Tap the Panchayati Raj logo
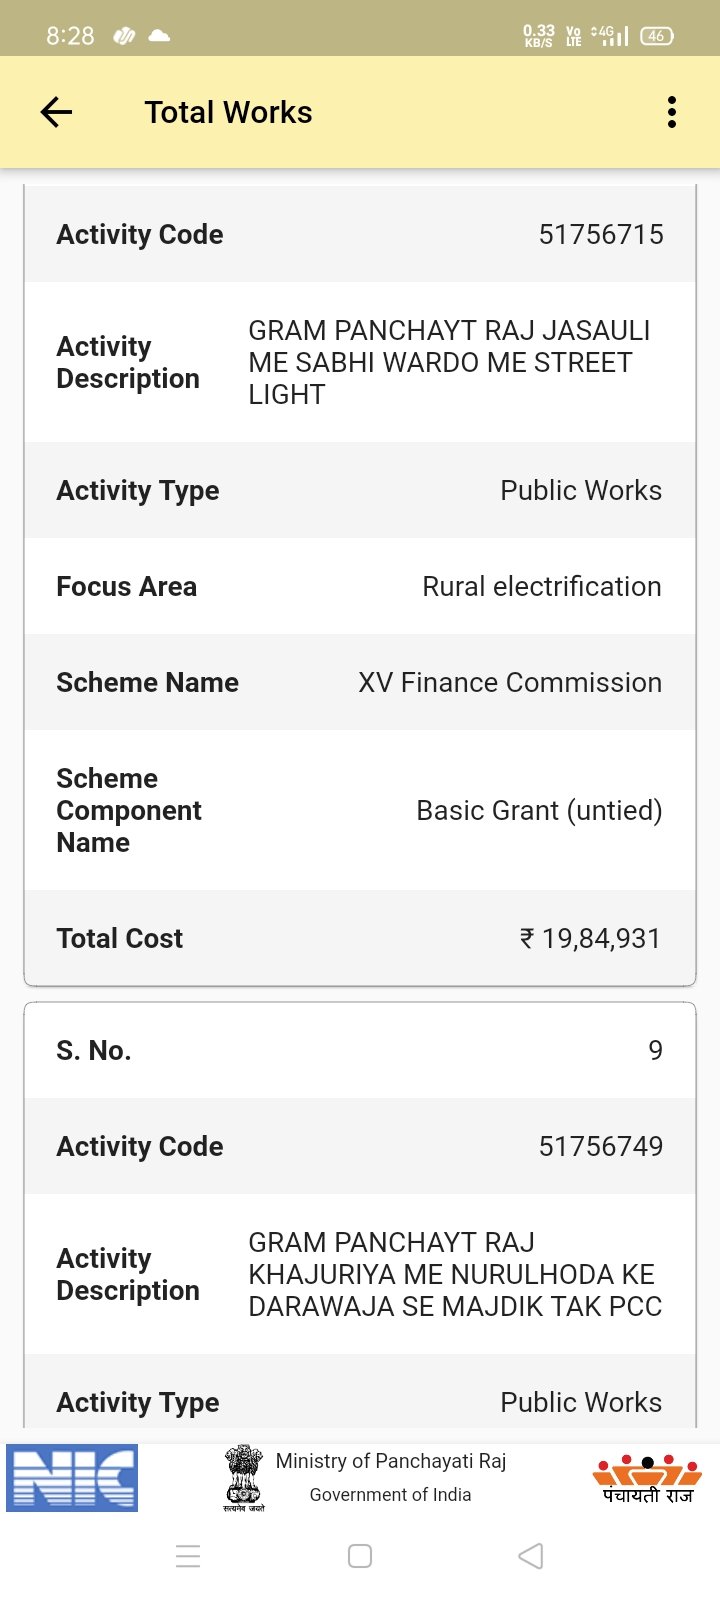The height and width of the screenshot is (1600, 720). (x=647, y=1478)
